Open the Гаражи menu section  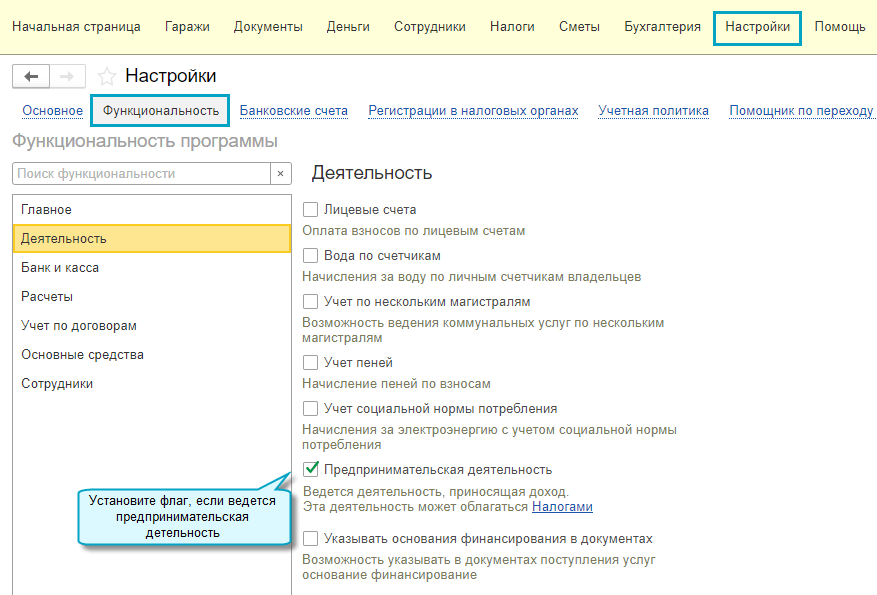pos(187,27)
